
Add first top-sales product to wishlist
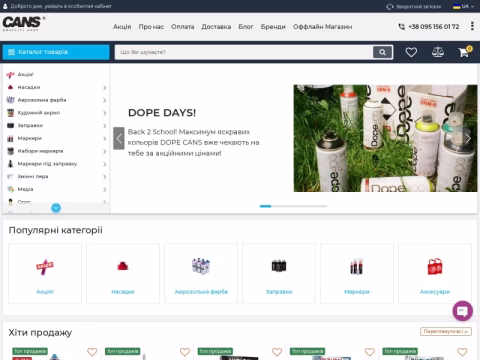pyautogui.click(x=92, y=352)
